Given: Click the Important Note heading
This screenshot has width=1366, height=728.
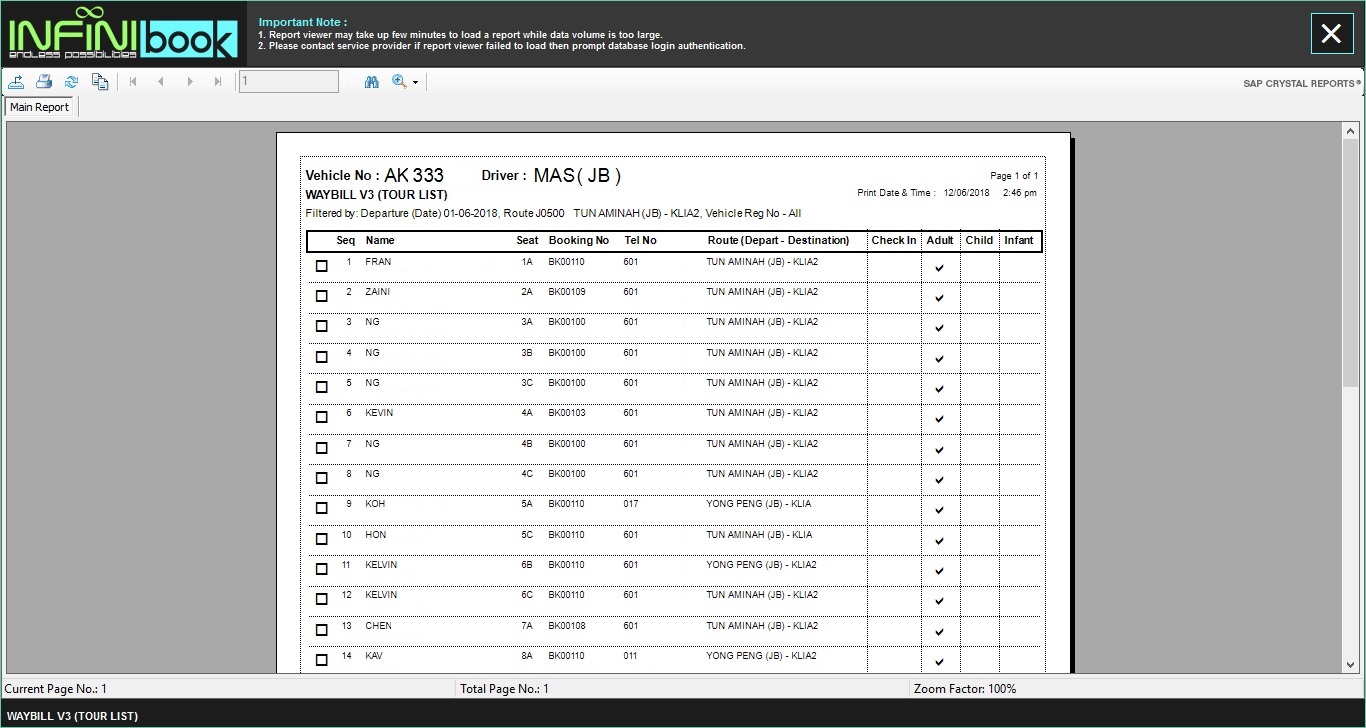Looking at the screenshot, I should click(303, 22).
